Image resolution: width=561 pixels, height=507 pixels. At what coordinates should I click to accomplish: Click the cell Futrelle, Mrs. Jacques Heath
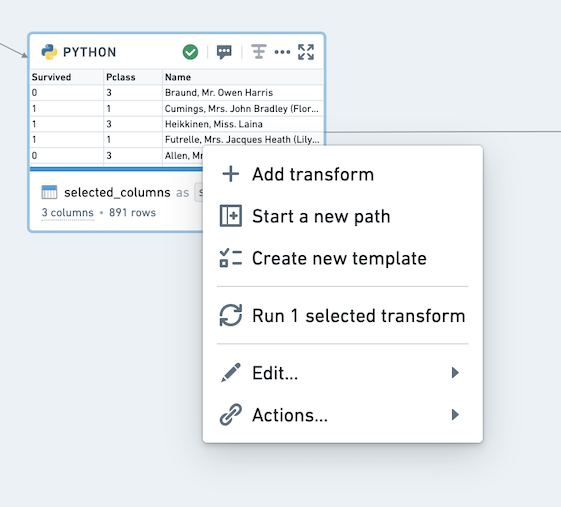pos(242,140)
